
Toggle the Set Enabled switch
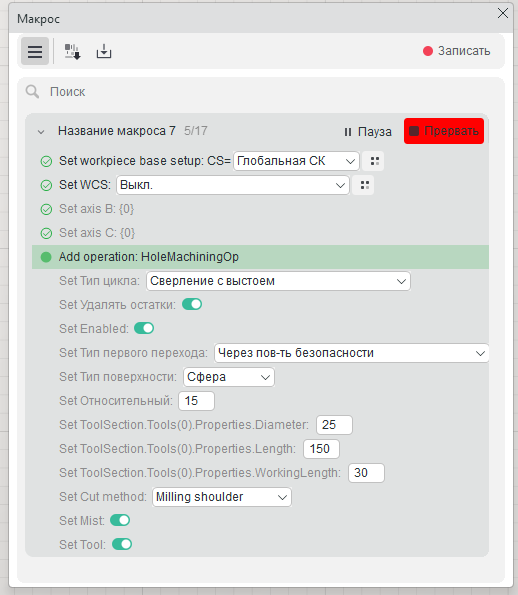coord(144,328)
